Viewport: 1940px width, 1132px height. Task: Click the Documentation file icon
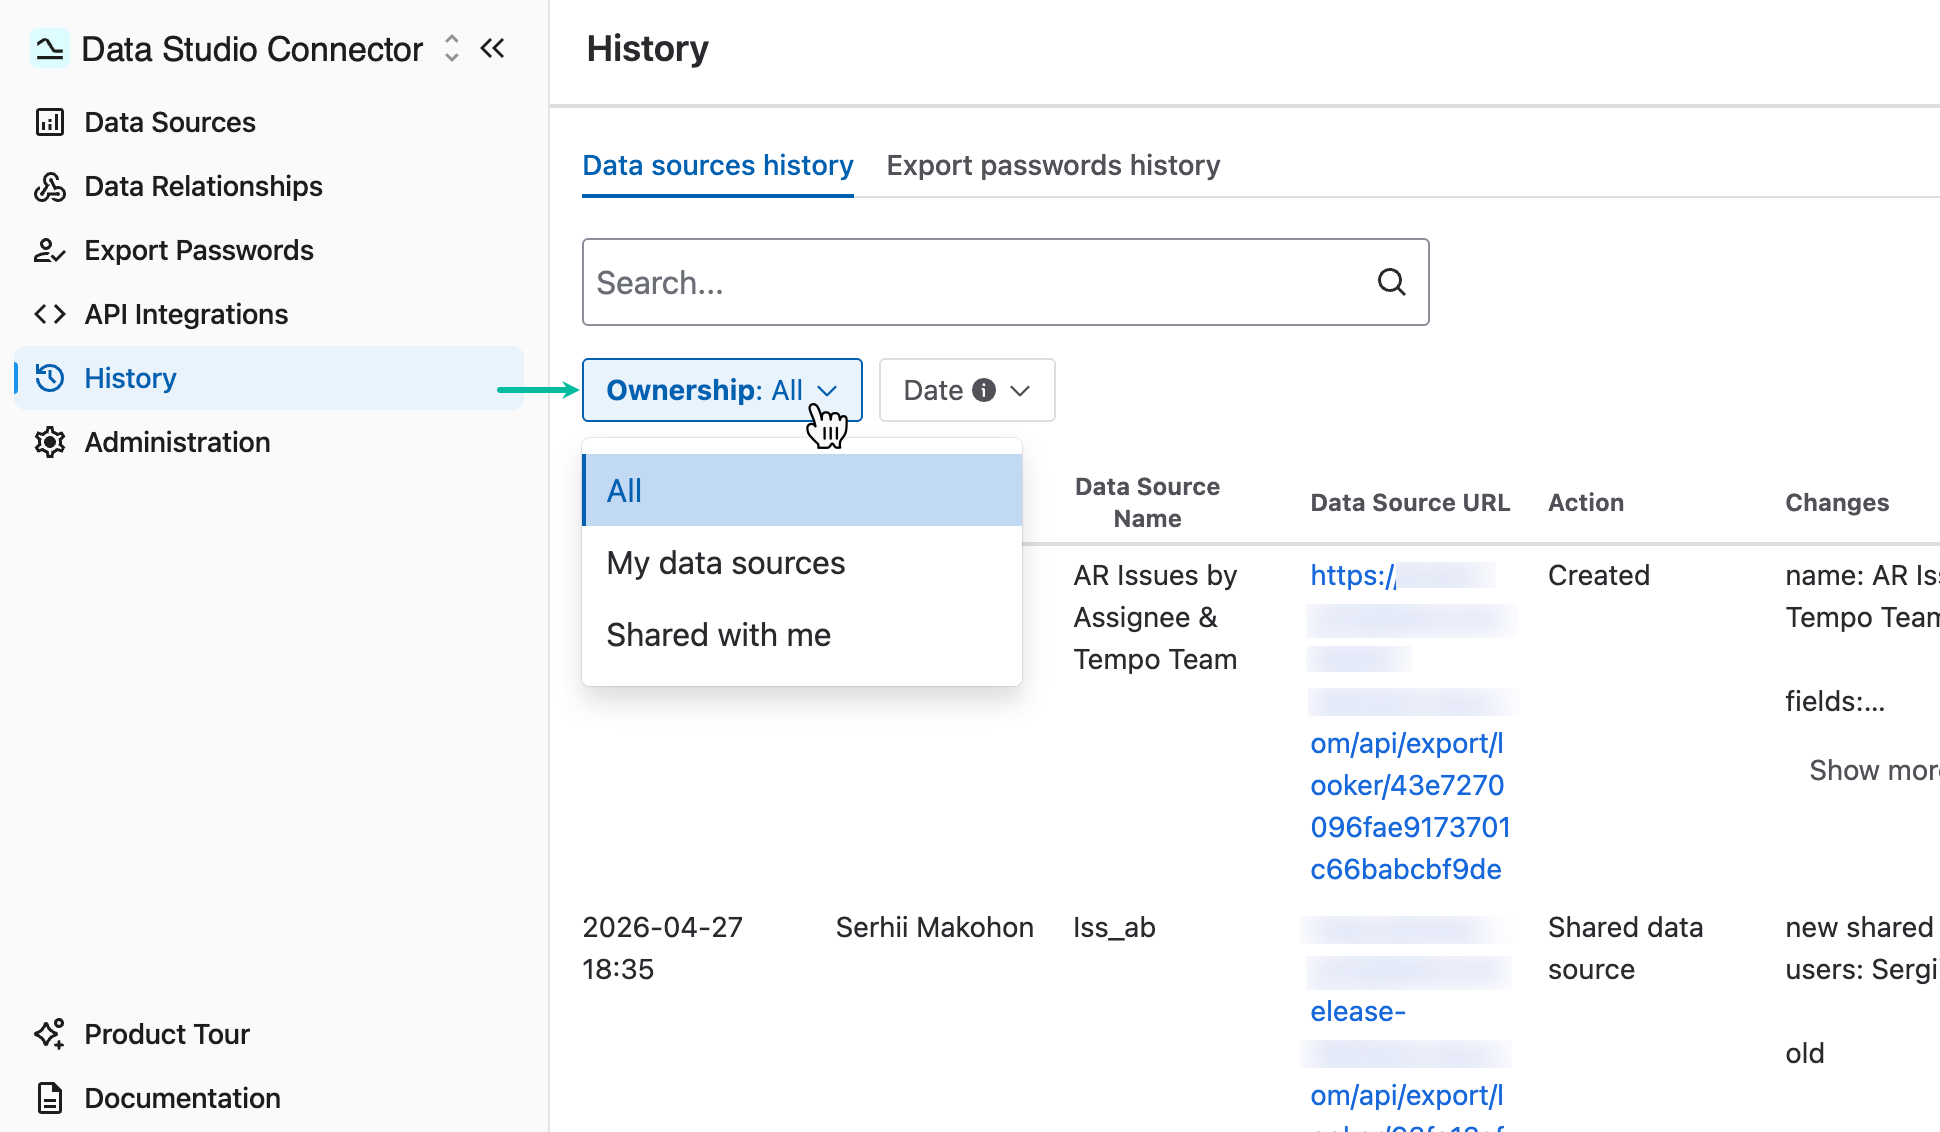click(50, 1098)
